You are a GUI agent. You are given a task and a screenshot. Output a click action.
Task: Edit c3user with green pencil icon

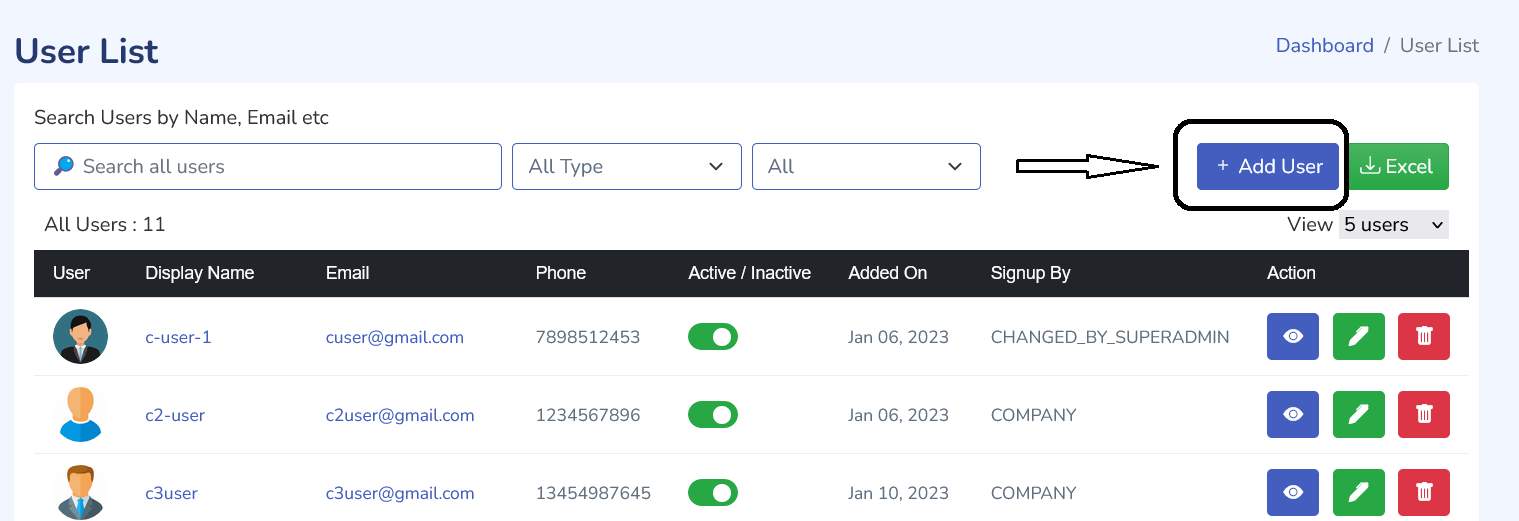pyautogui.click(x=1358, y=493)
